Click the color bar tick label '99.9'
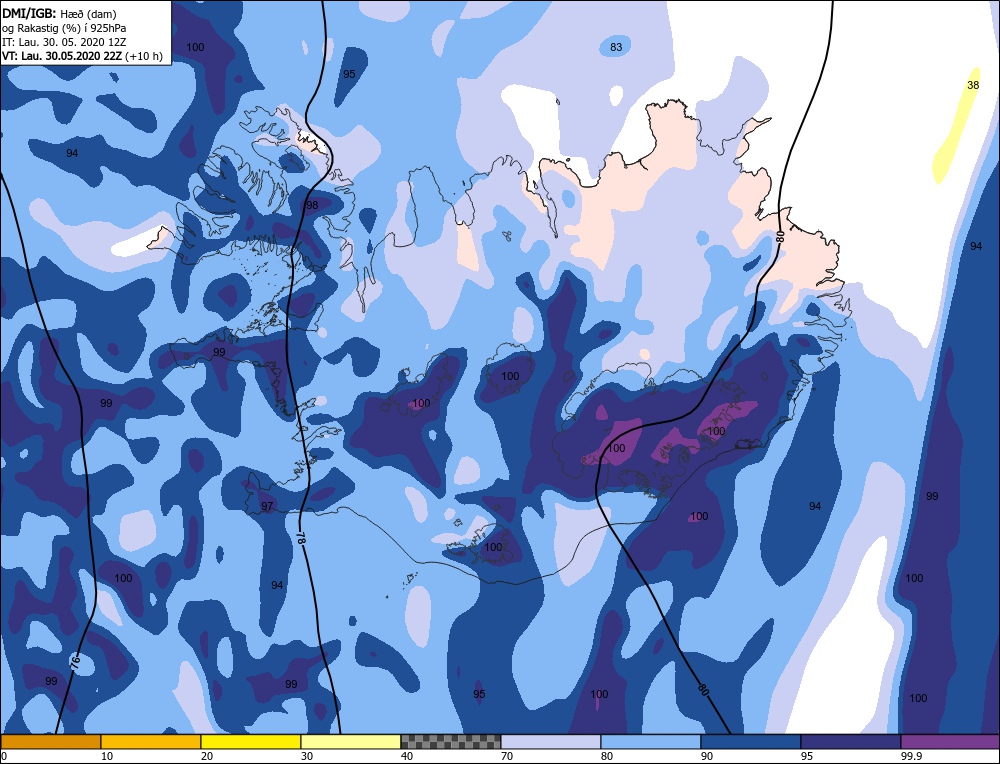Image resolution: width=1000 pixels, height=764 pixels. pos(909,756)
